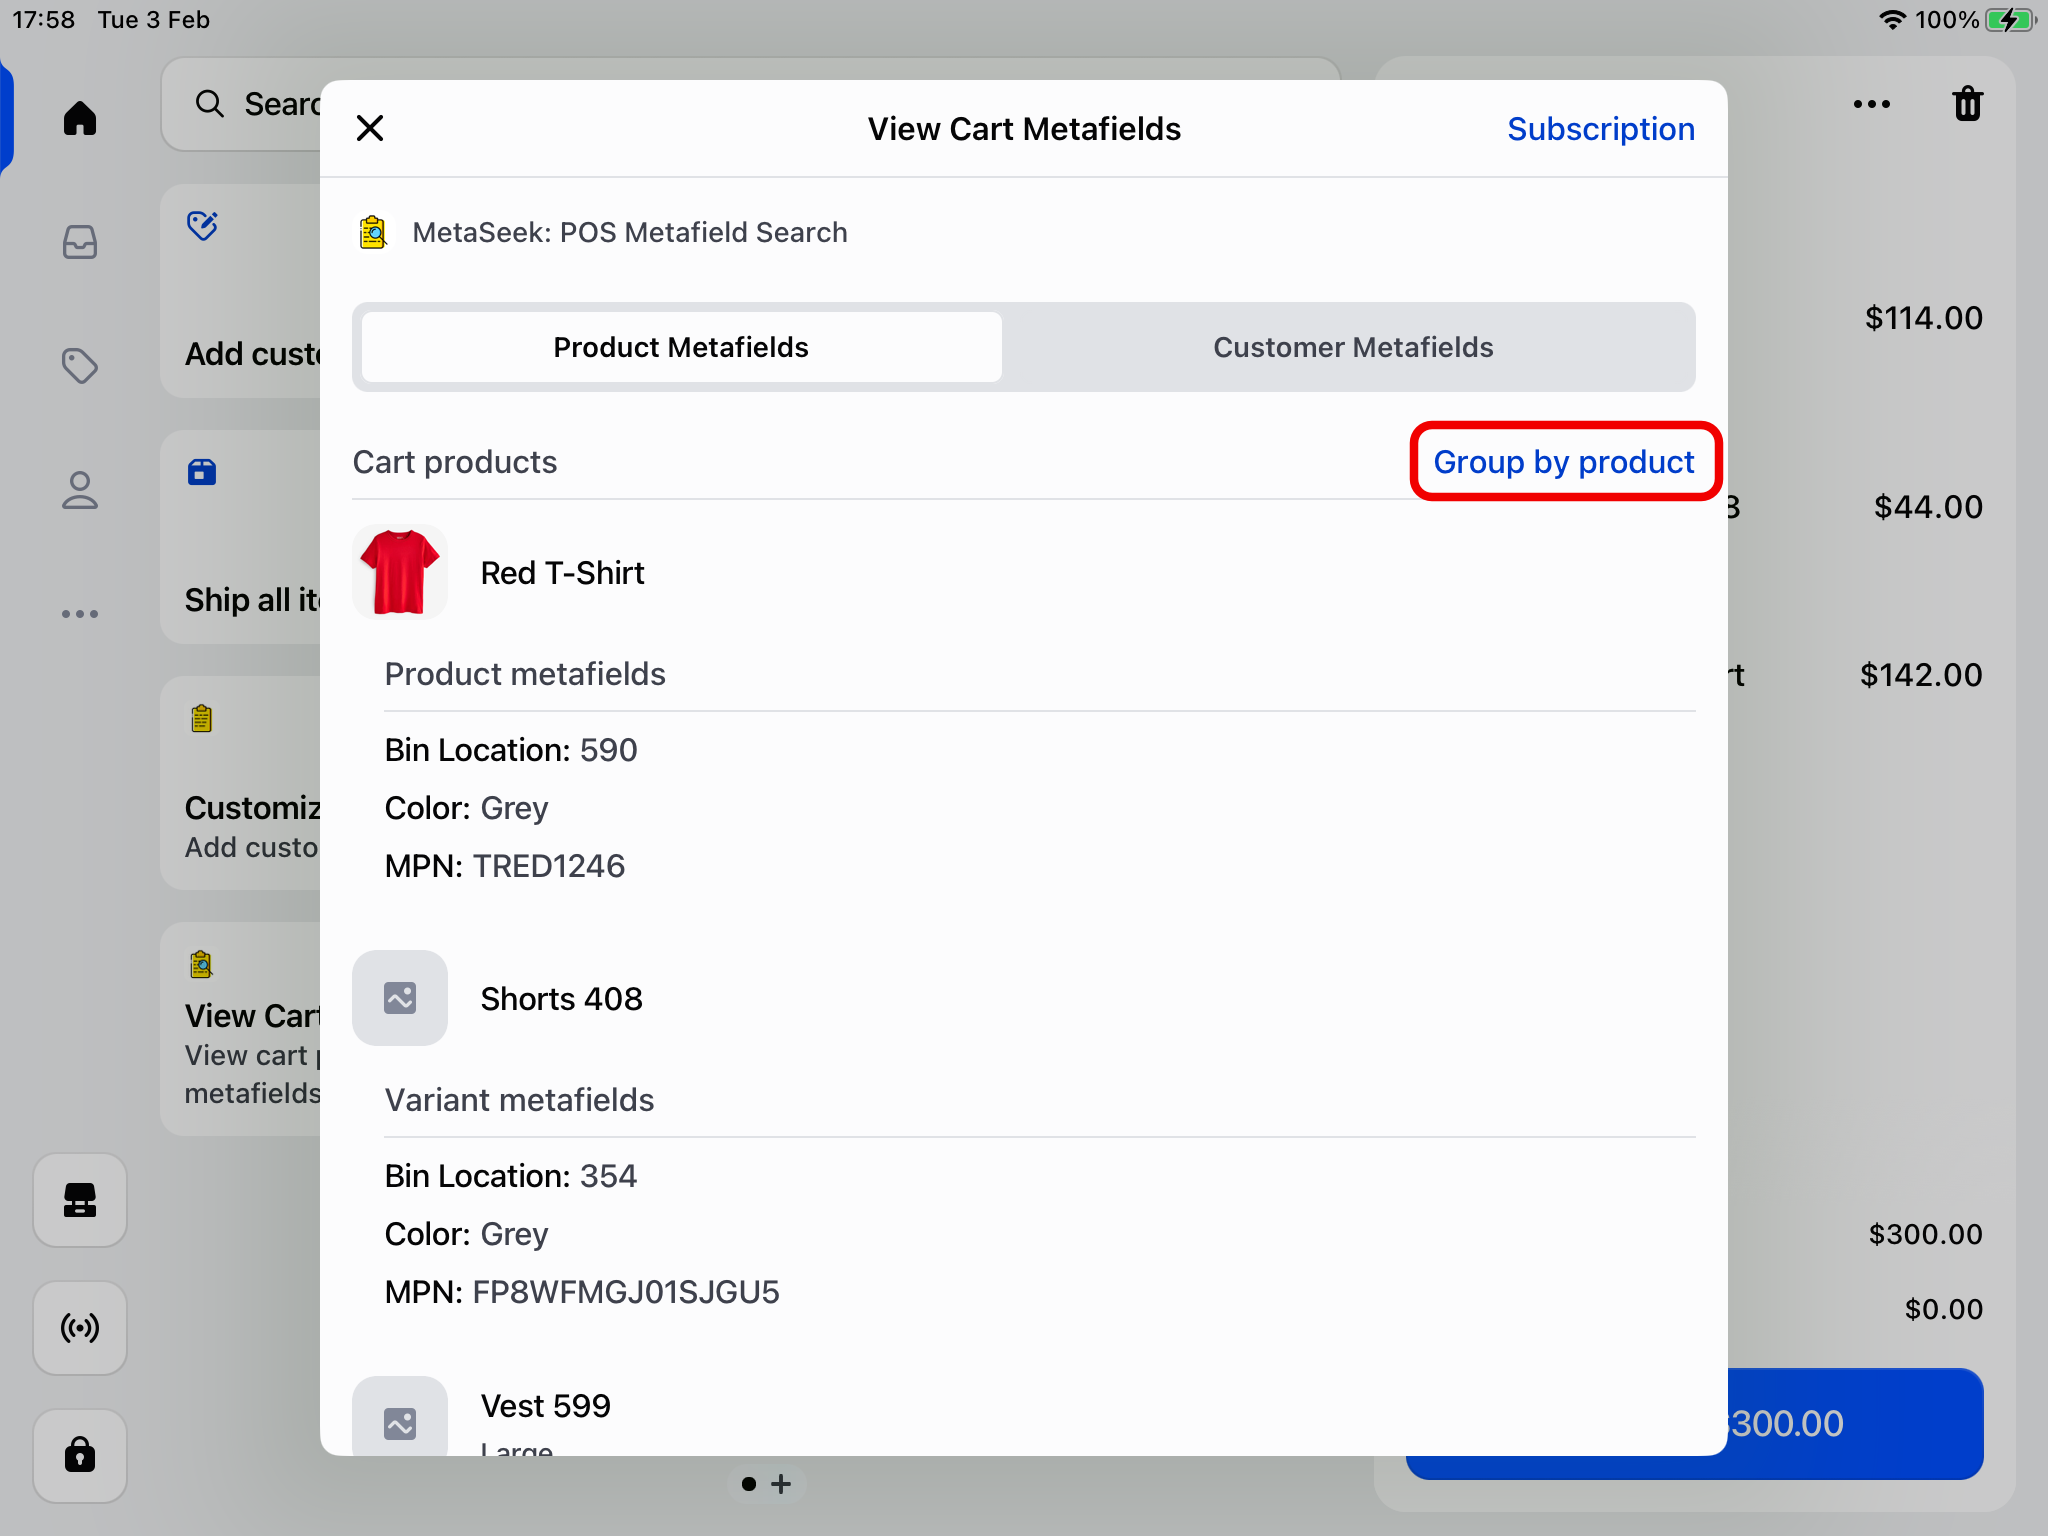Screen dimensions: 2048x1536
Task: Add new page with plus icon
Action: [x=782, y=1484]
